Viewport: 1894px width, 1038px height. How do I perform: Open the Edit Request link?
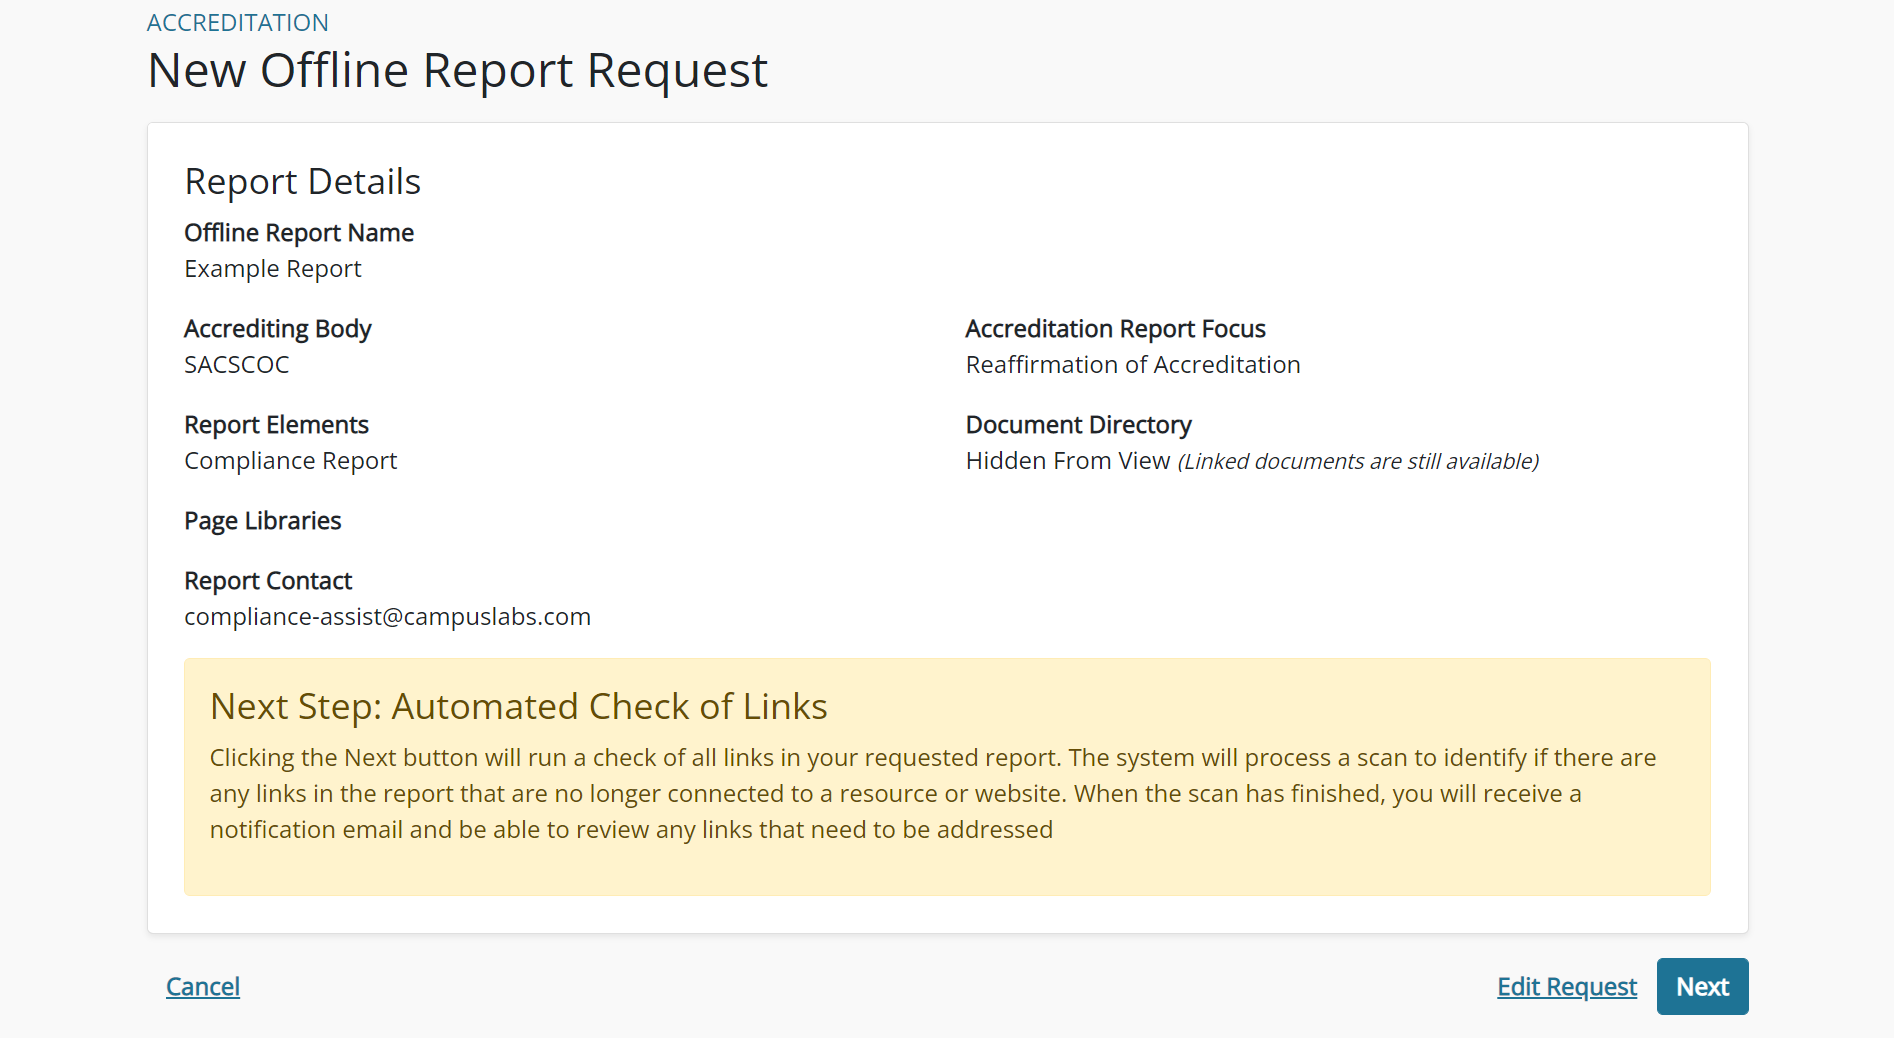(x=1566, y=987)
